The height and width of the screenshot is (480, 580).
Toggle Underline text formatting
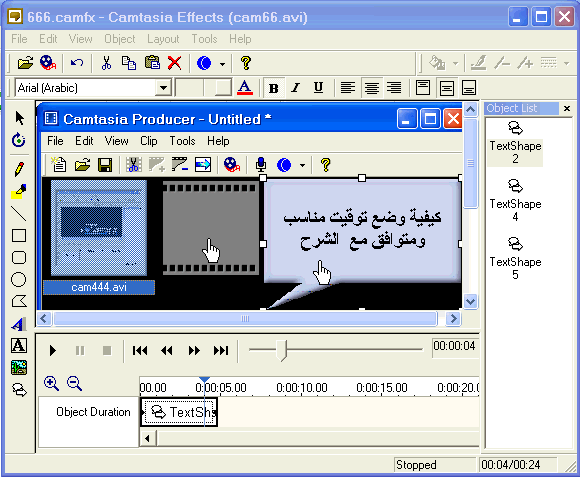[x=318, y=88]
